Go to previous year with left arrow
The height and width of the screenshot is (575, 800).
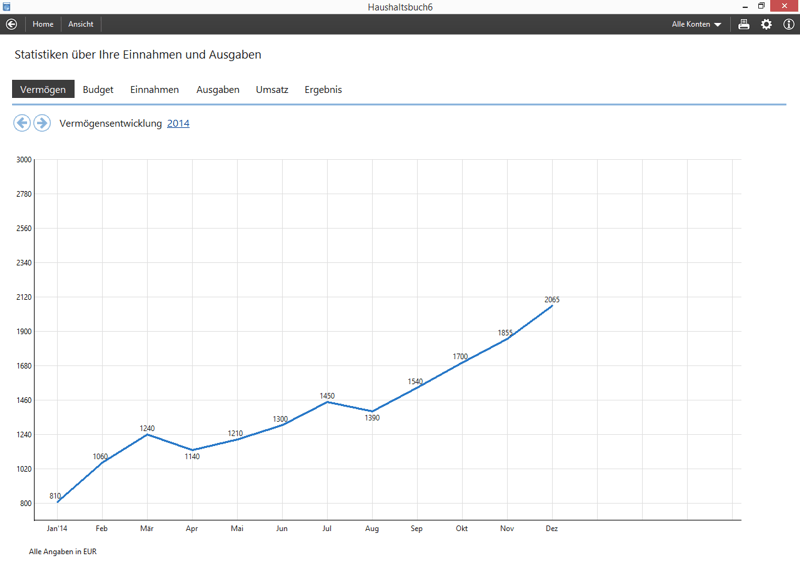pos(21,123)
